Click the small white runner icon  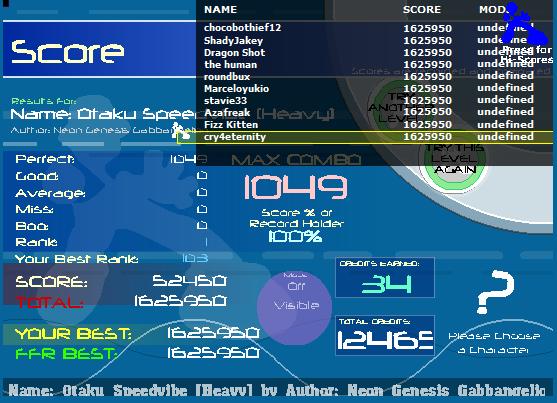point(180,130)
